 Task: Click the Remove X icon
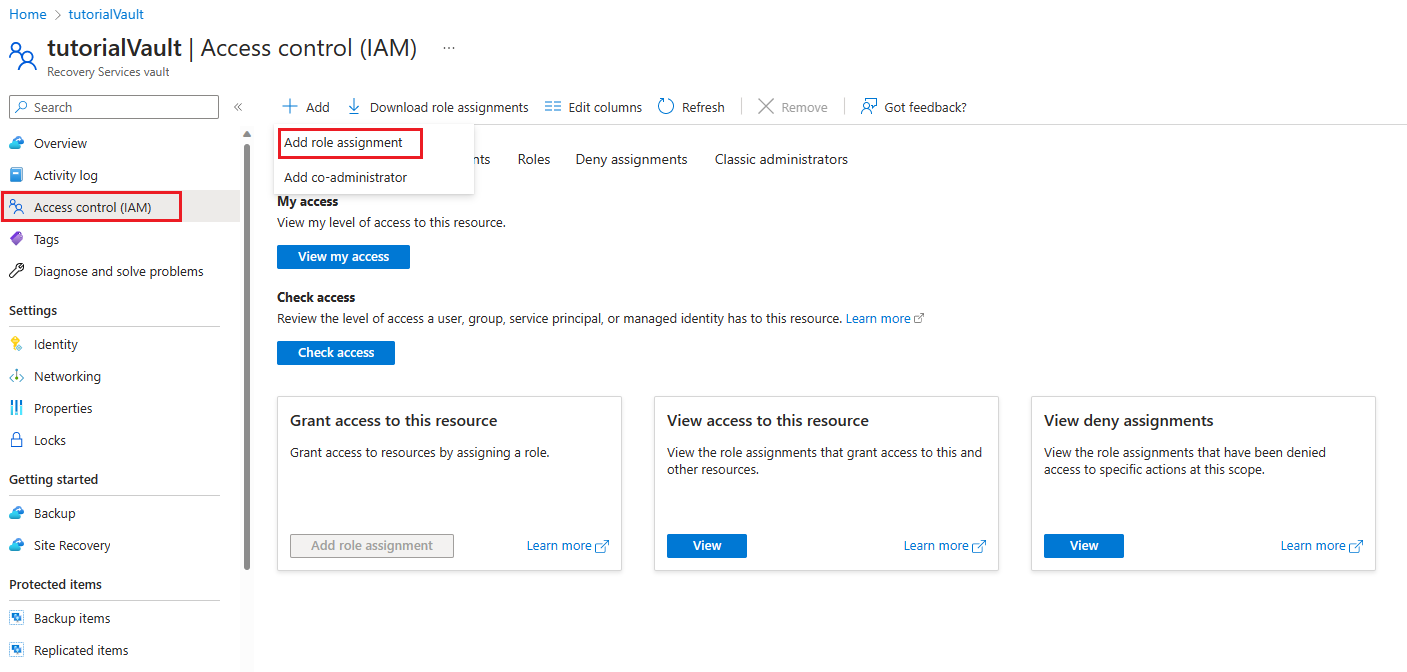coord(766,106)
